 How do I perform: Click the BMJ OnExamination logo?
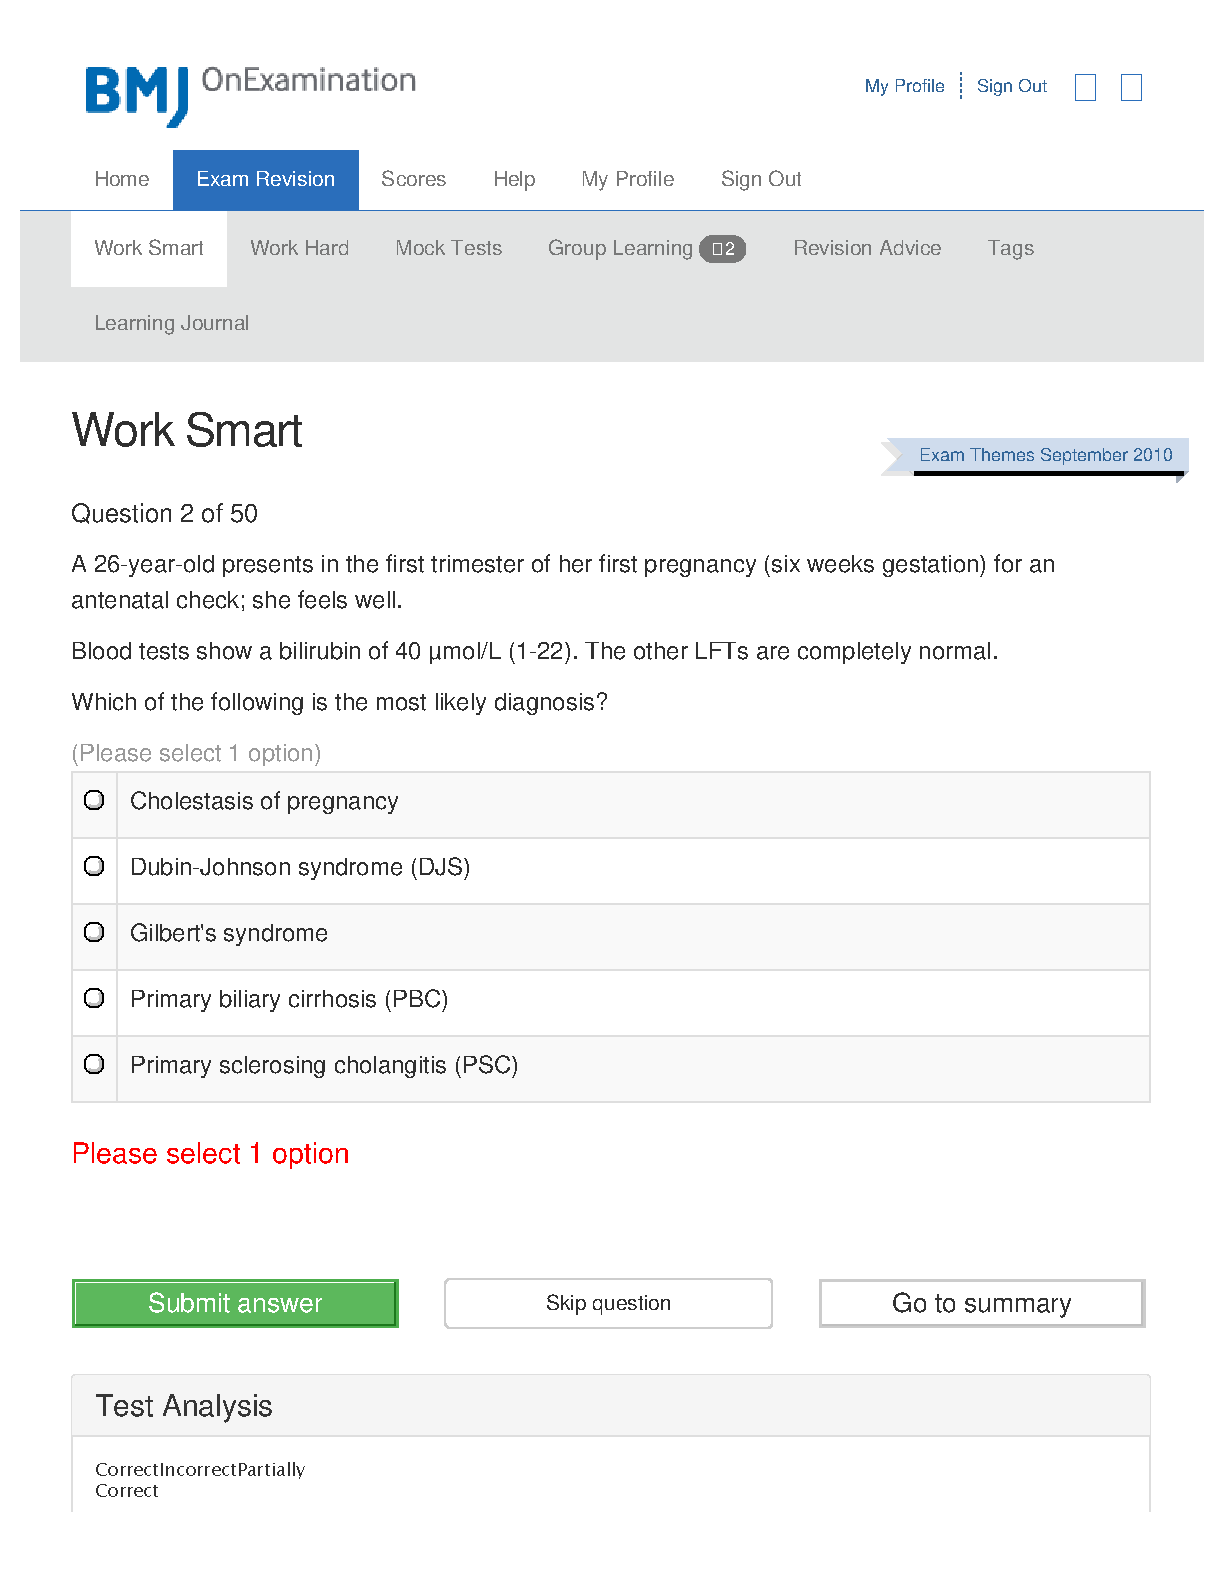pos(250,94)
